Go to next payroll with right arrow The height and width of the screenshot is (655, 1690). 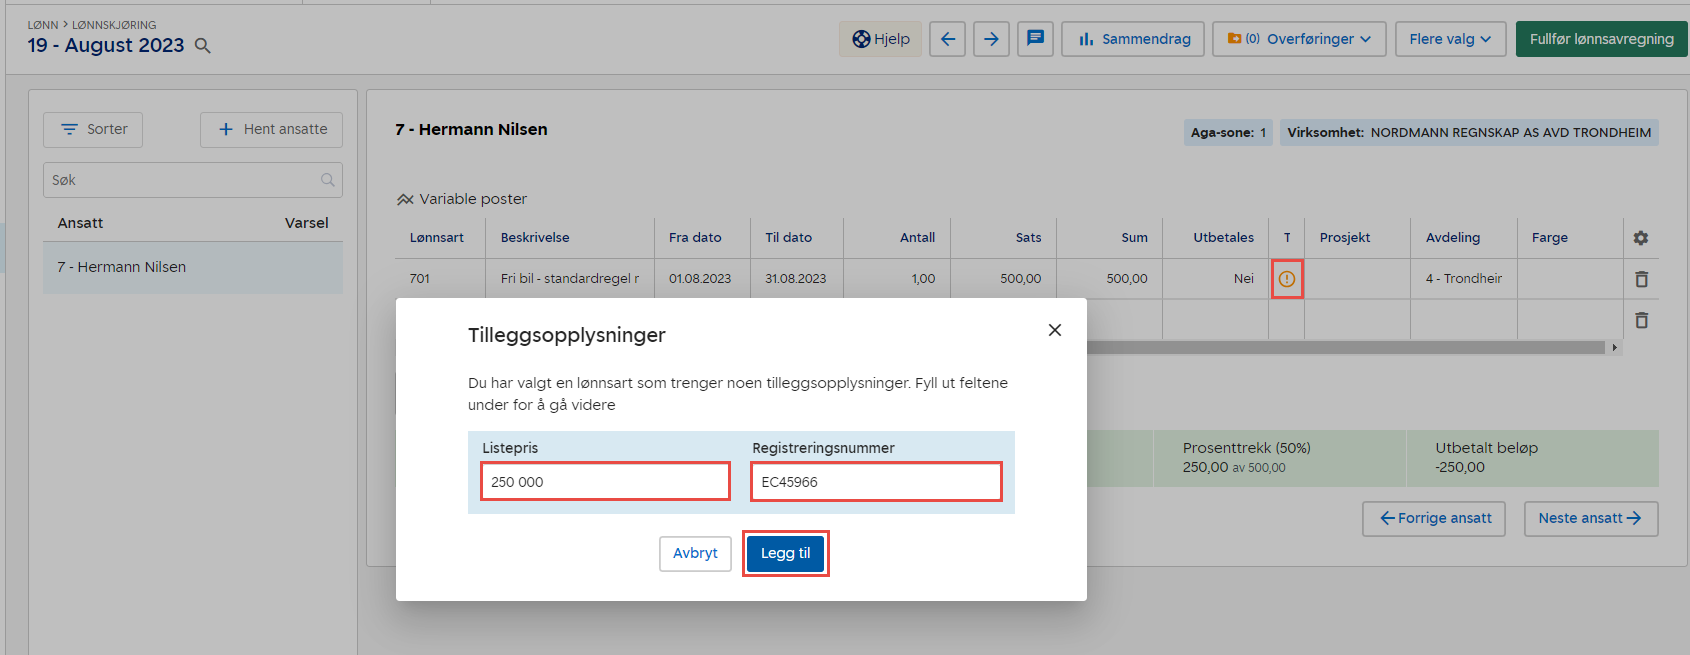[990, 39]
